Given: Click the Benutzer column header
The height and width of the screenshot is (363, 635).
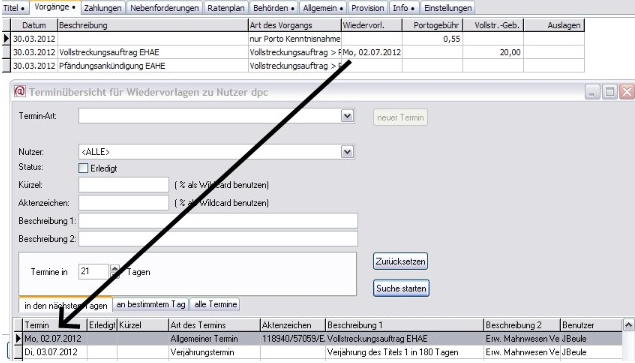Looking at the screenshot, I should (591, 325).
